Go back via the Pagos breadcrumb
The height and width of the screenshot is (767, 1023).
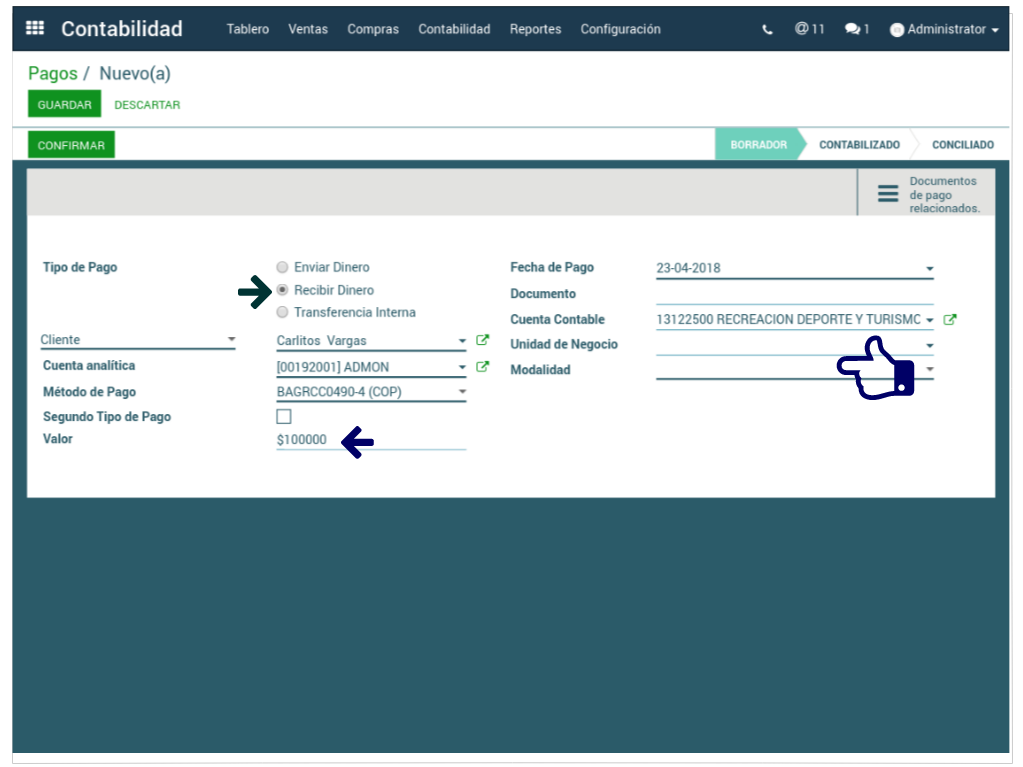[52, 74]
